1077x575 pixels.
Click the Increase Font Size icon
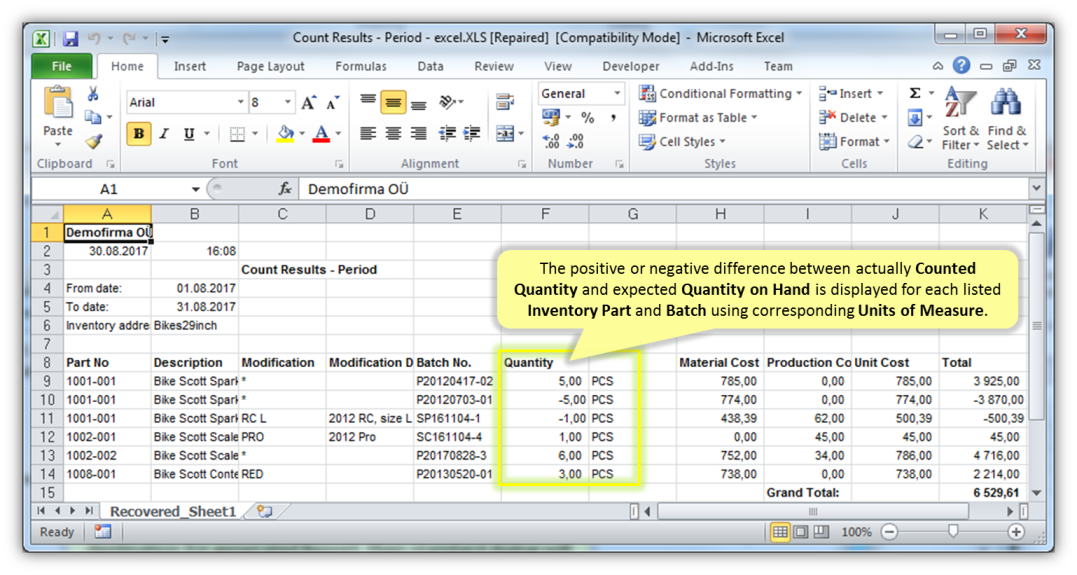click(x=308, y=102)
